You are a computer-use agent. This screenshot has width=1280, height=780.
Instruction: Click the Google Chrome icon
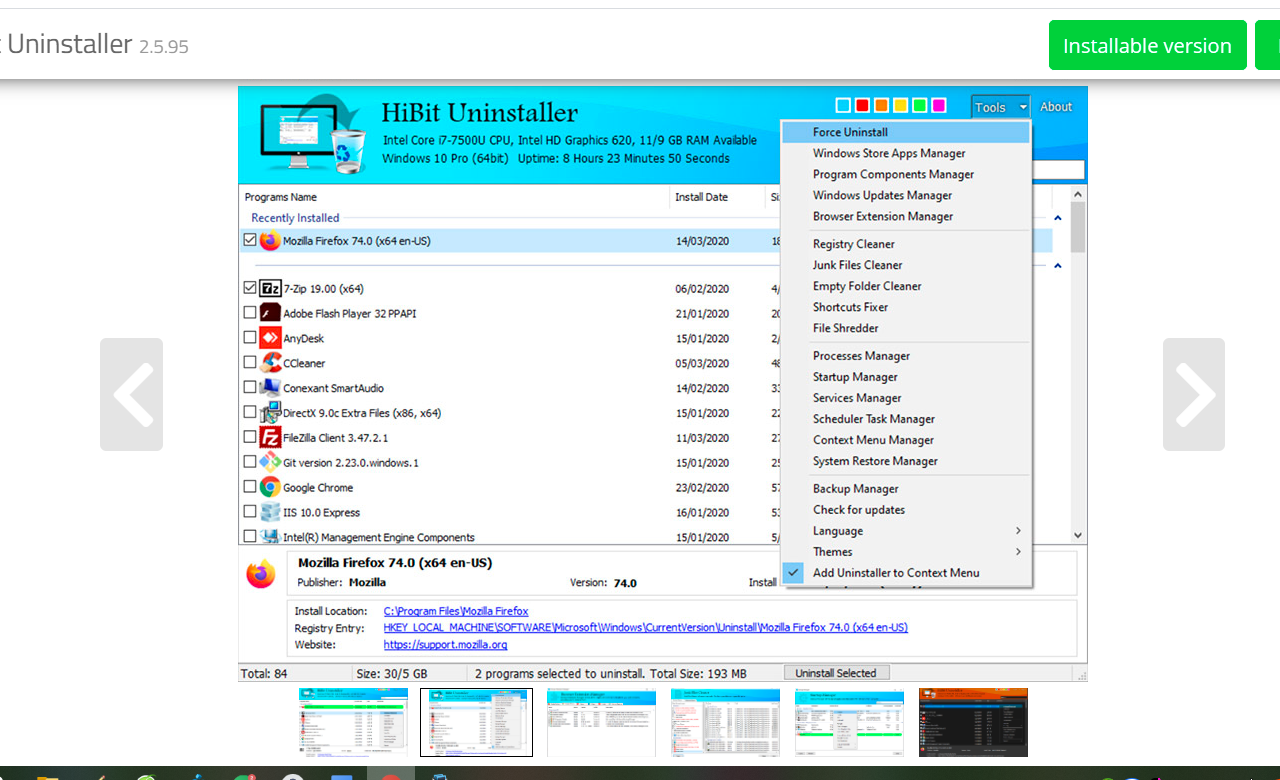(x=268, y=487)
